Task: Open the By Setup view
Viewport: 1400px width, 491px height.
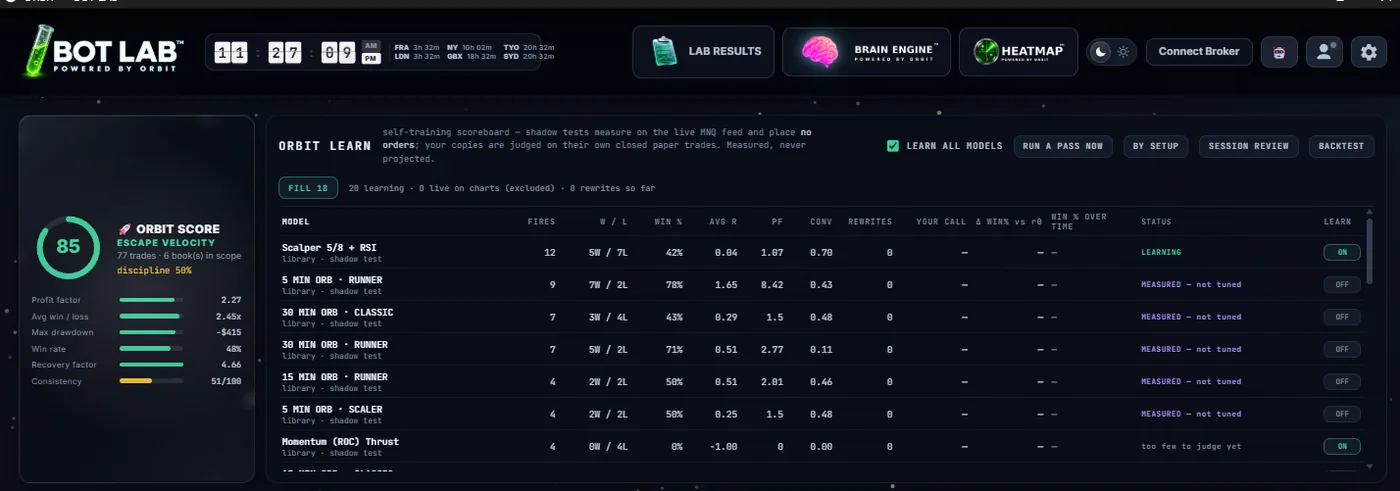Action: 1155,146
